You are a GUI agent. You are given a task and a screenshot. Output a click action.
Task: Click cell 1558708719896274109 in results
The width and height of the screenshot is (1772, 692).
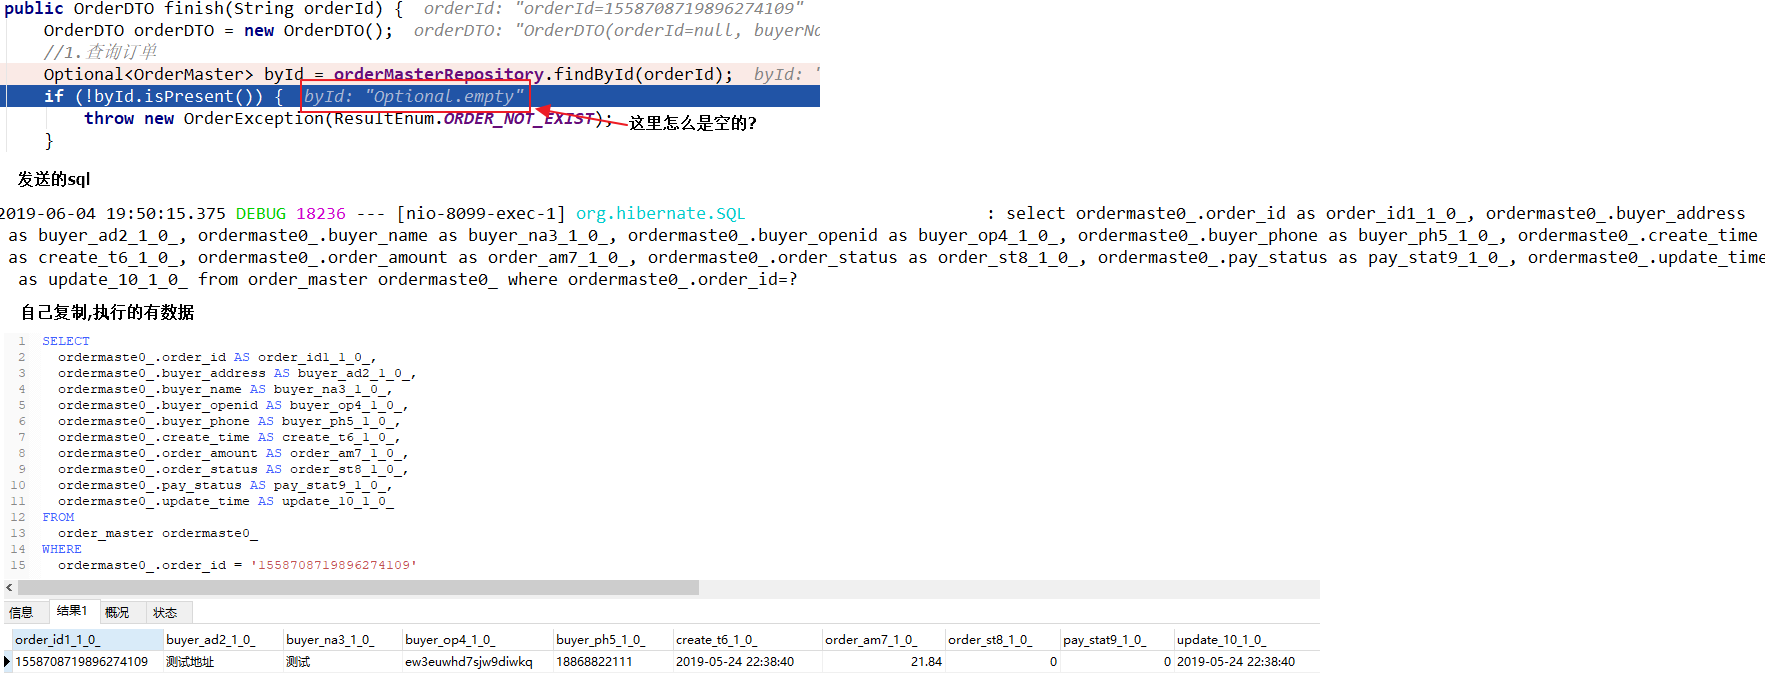[87, 662]
